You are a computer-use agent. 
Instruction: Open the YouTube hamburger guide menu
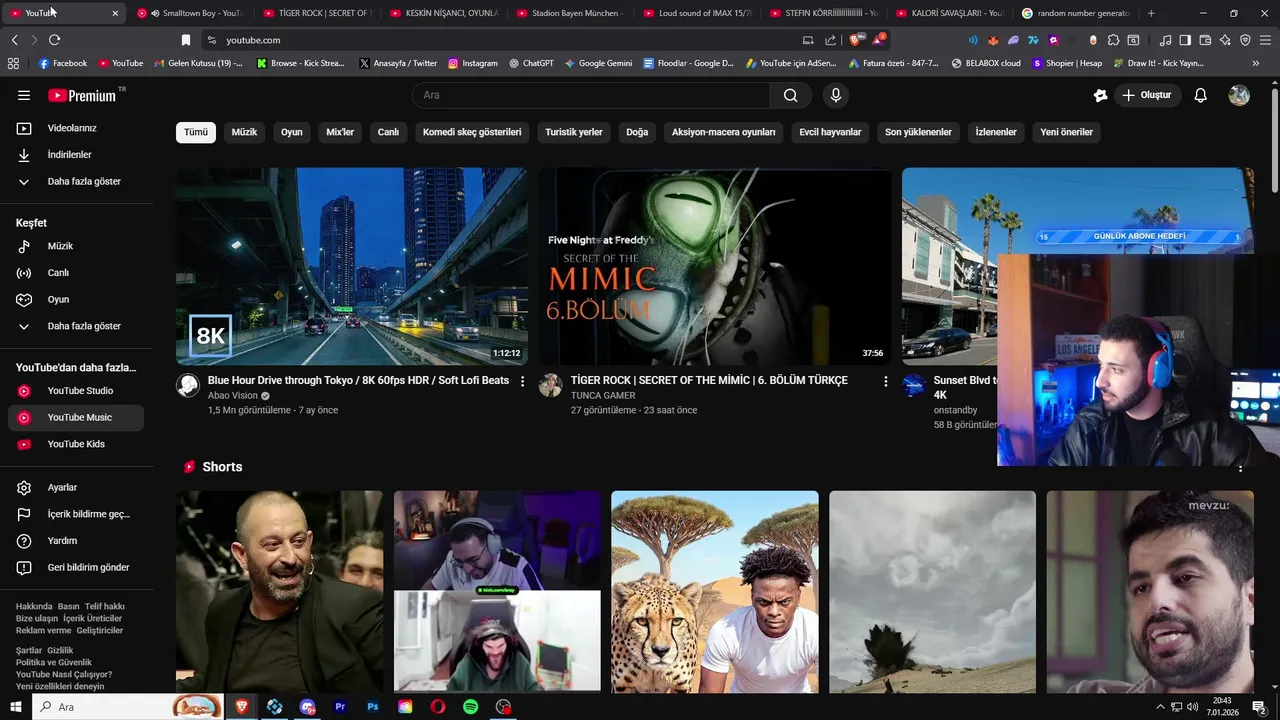(x=24, y=95)
